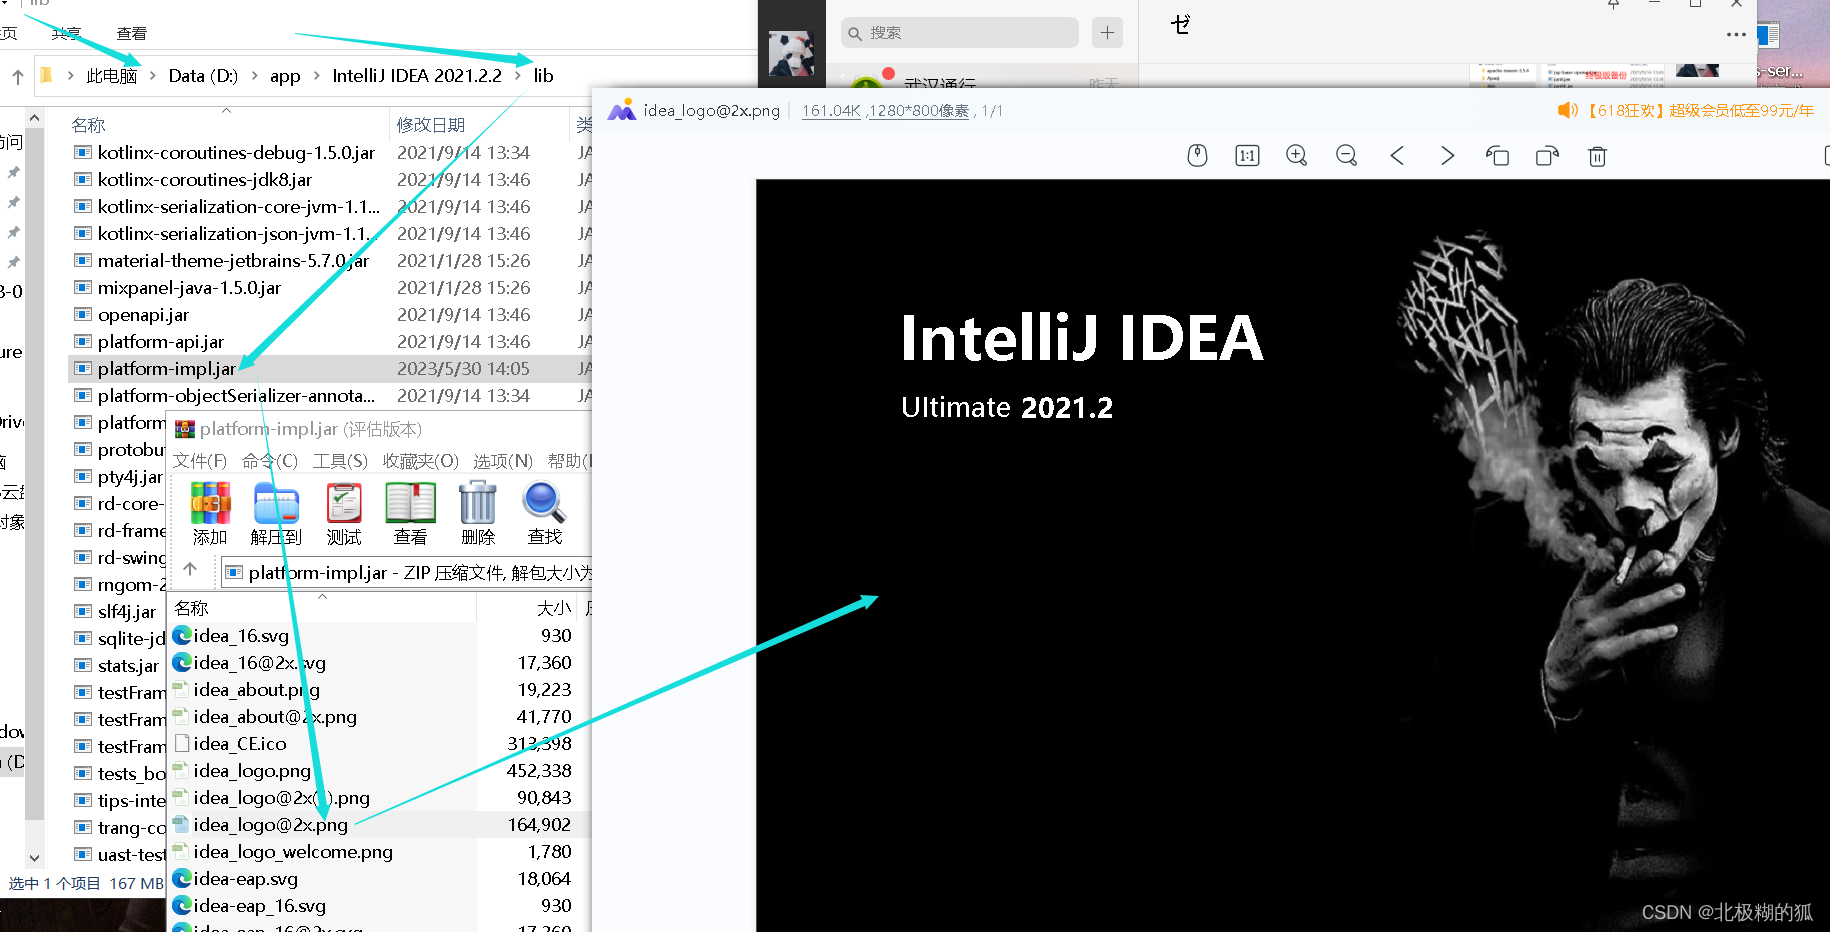Image resolution: width=1830 pixels, height=932 pixels.
Task: Click the panda avatar in chat app
Action: (x=791, y=53)
